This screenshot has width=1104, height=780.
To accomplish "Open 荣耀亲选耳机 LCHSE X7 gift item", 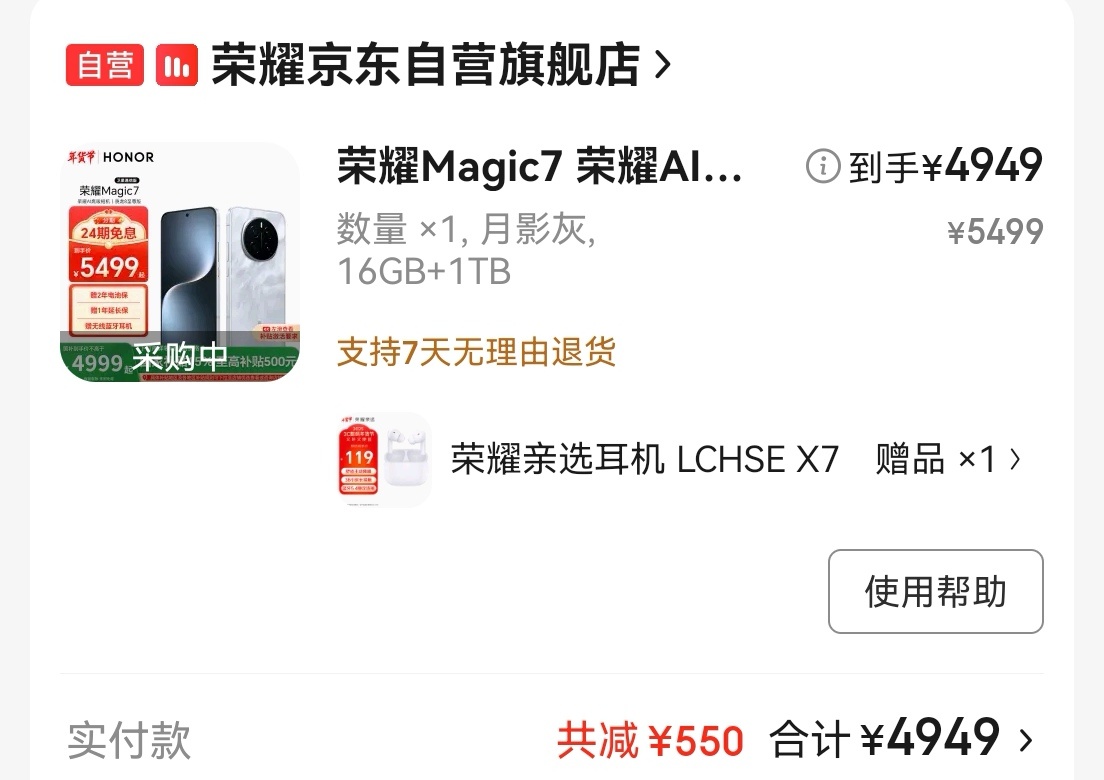I will [x=645, y=460].
